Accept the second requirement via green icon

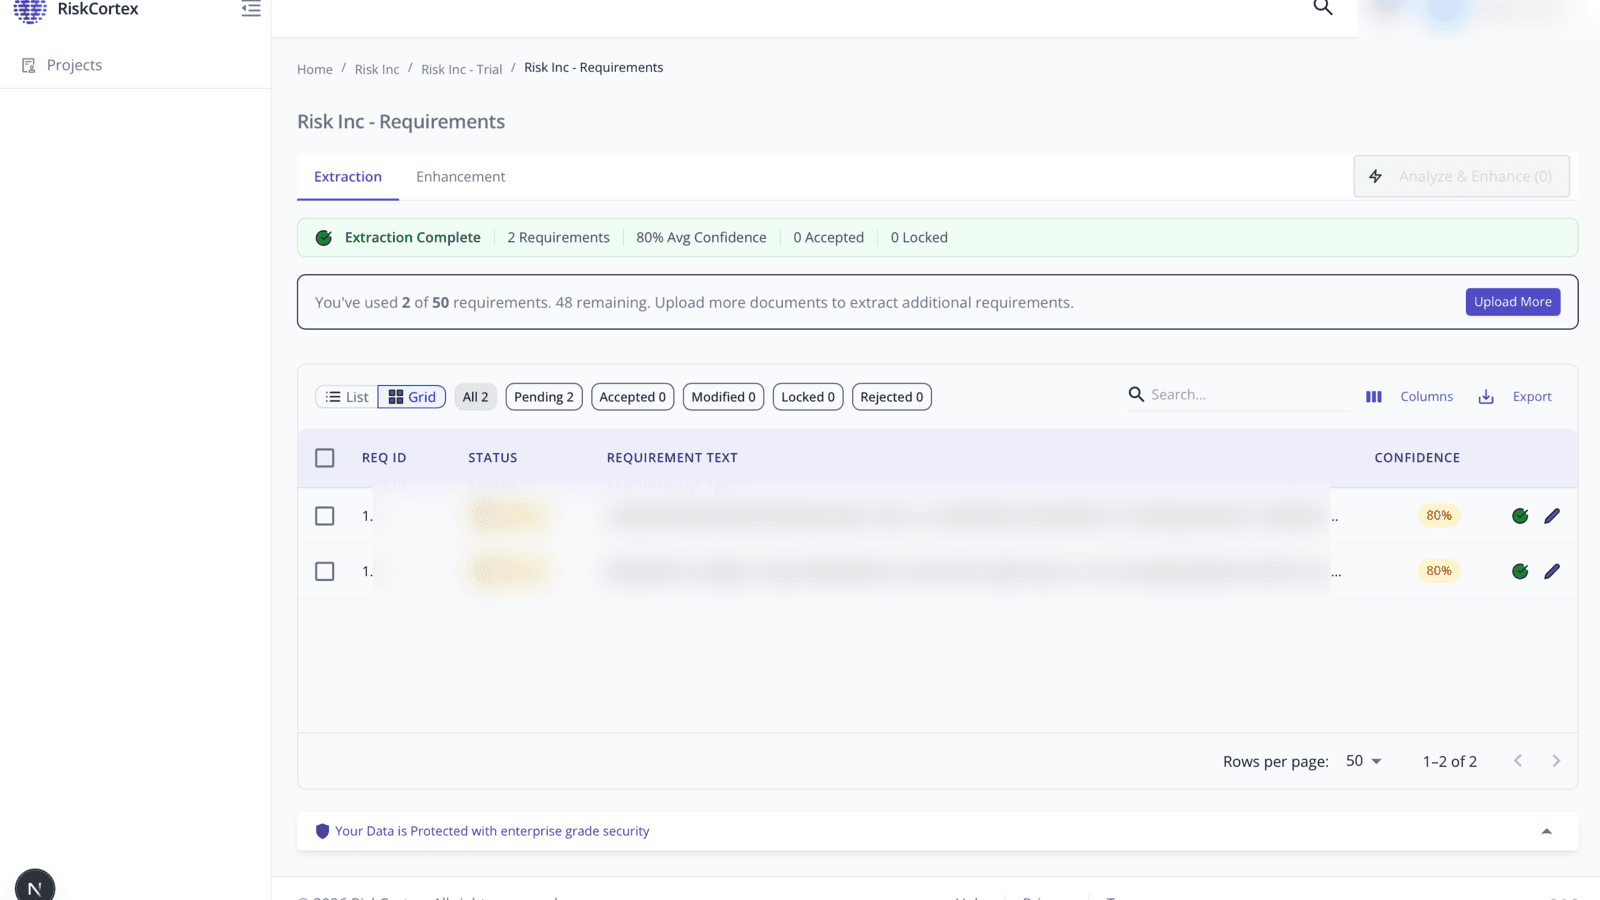tap(1520, 571)
